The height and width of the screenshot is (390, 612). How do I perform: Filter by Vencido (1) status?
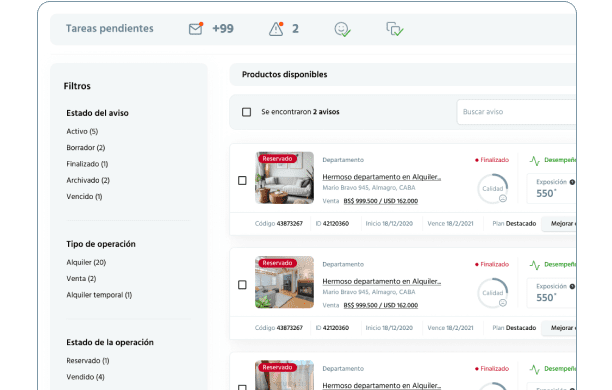click(84, 197)
